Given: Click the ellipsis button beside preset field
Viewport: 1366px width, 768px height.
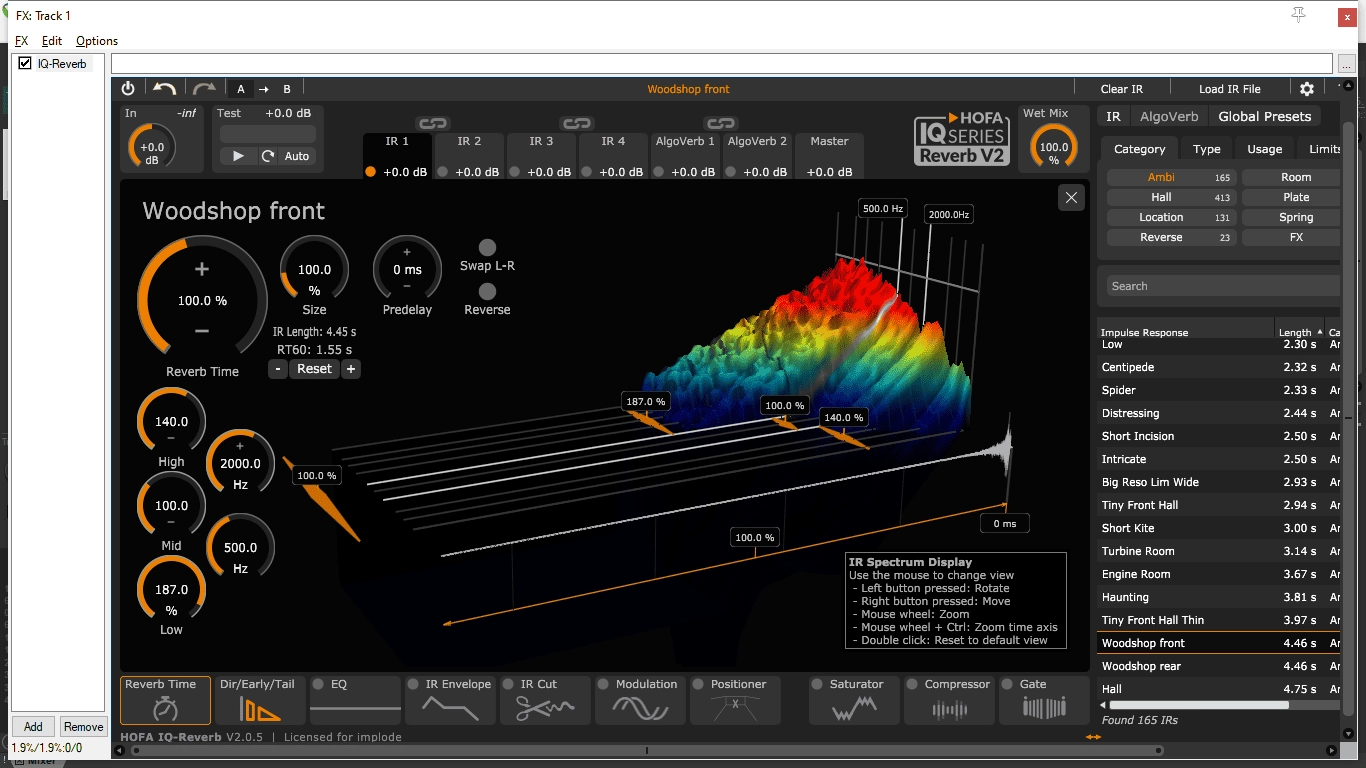Looking at the screenshot, I should 1347,64.
